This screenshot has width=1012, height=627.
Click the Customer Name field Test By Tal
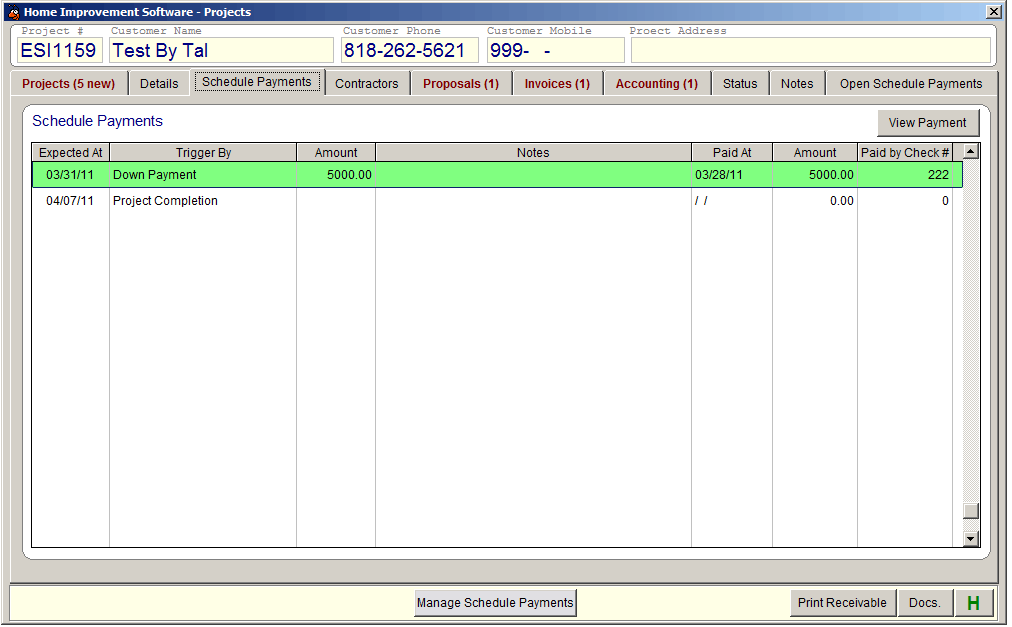tap(221, 50)
